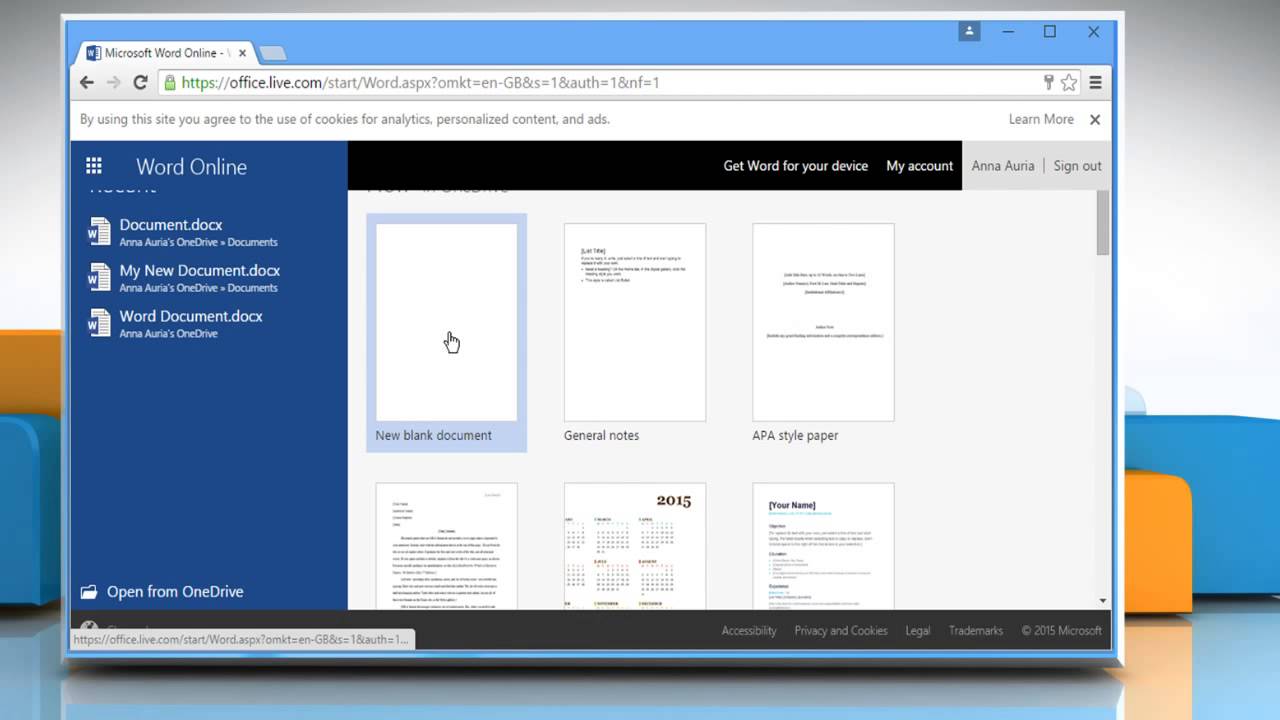Click the Word icon next to Document.docx
Image resolution: width=1280 pixels, height=720 pixels.
(99, 231)
